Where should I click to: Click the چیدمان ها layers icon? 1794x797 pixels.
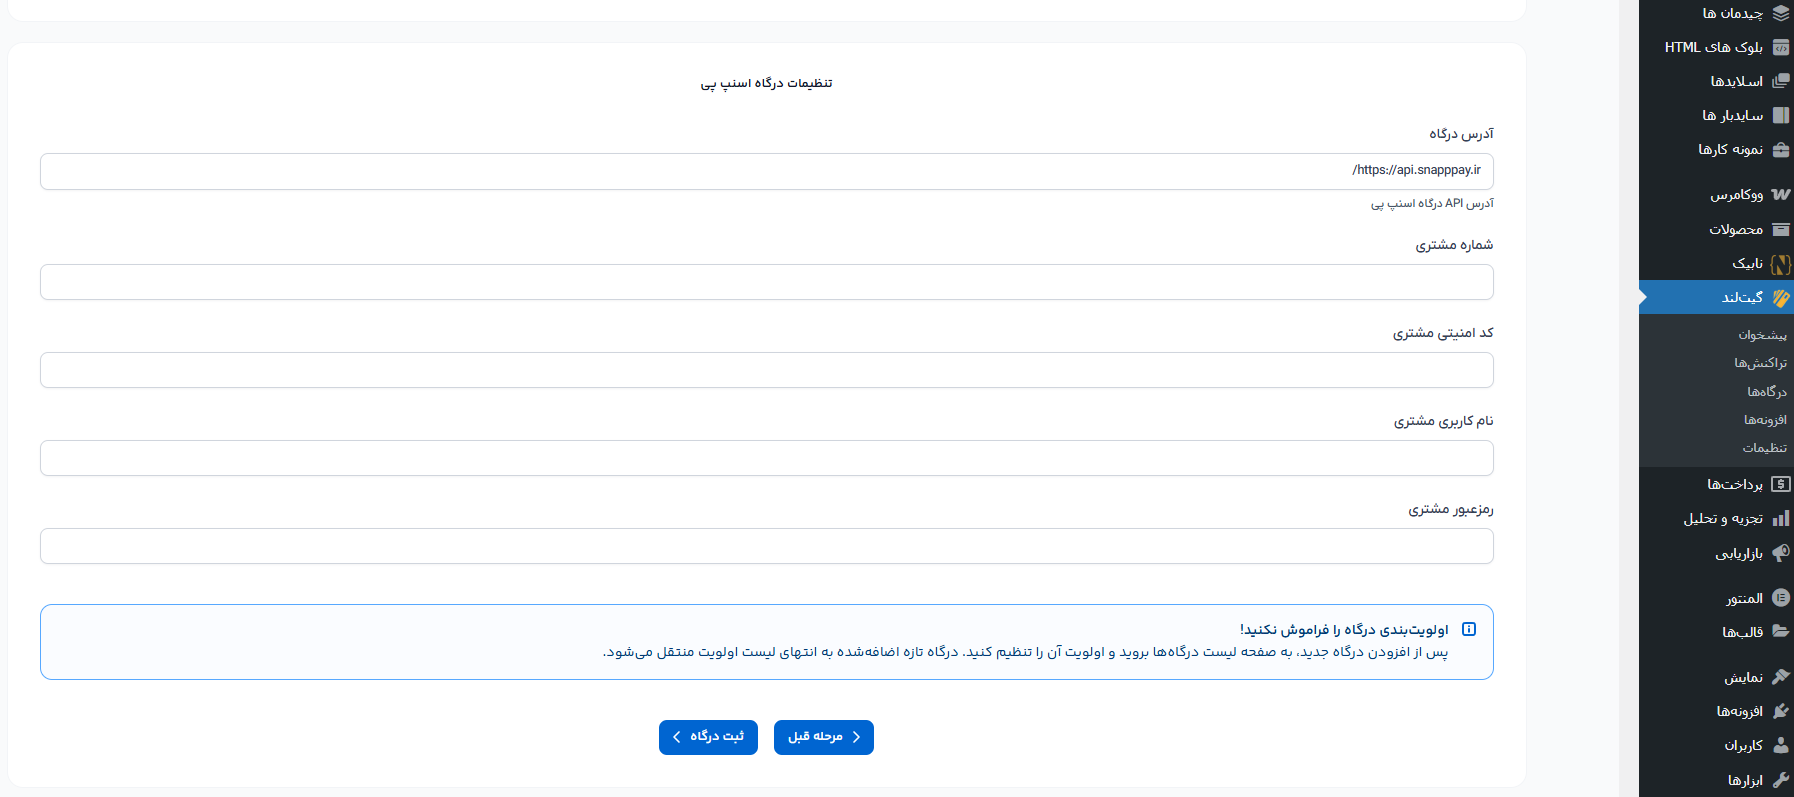pos(1780,13)
